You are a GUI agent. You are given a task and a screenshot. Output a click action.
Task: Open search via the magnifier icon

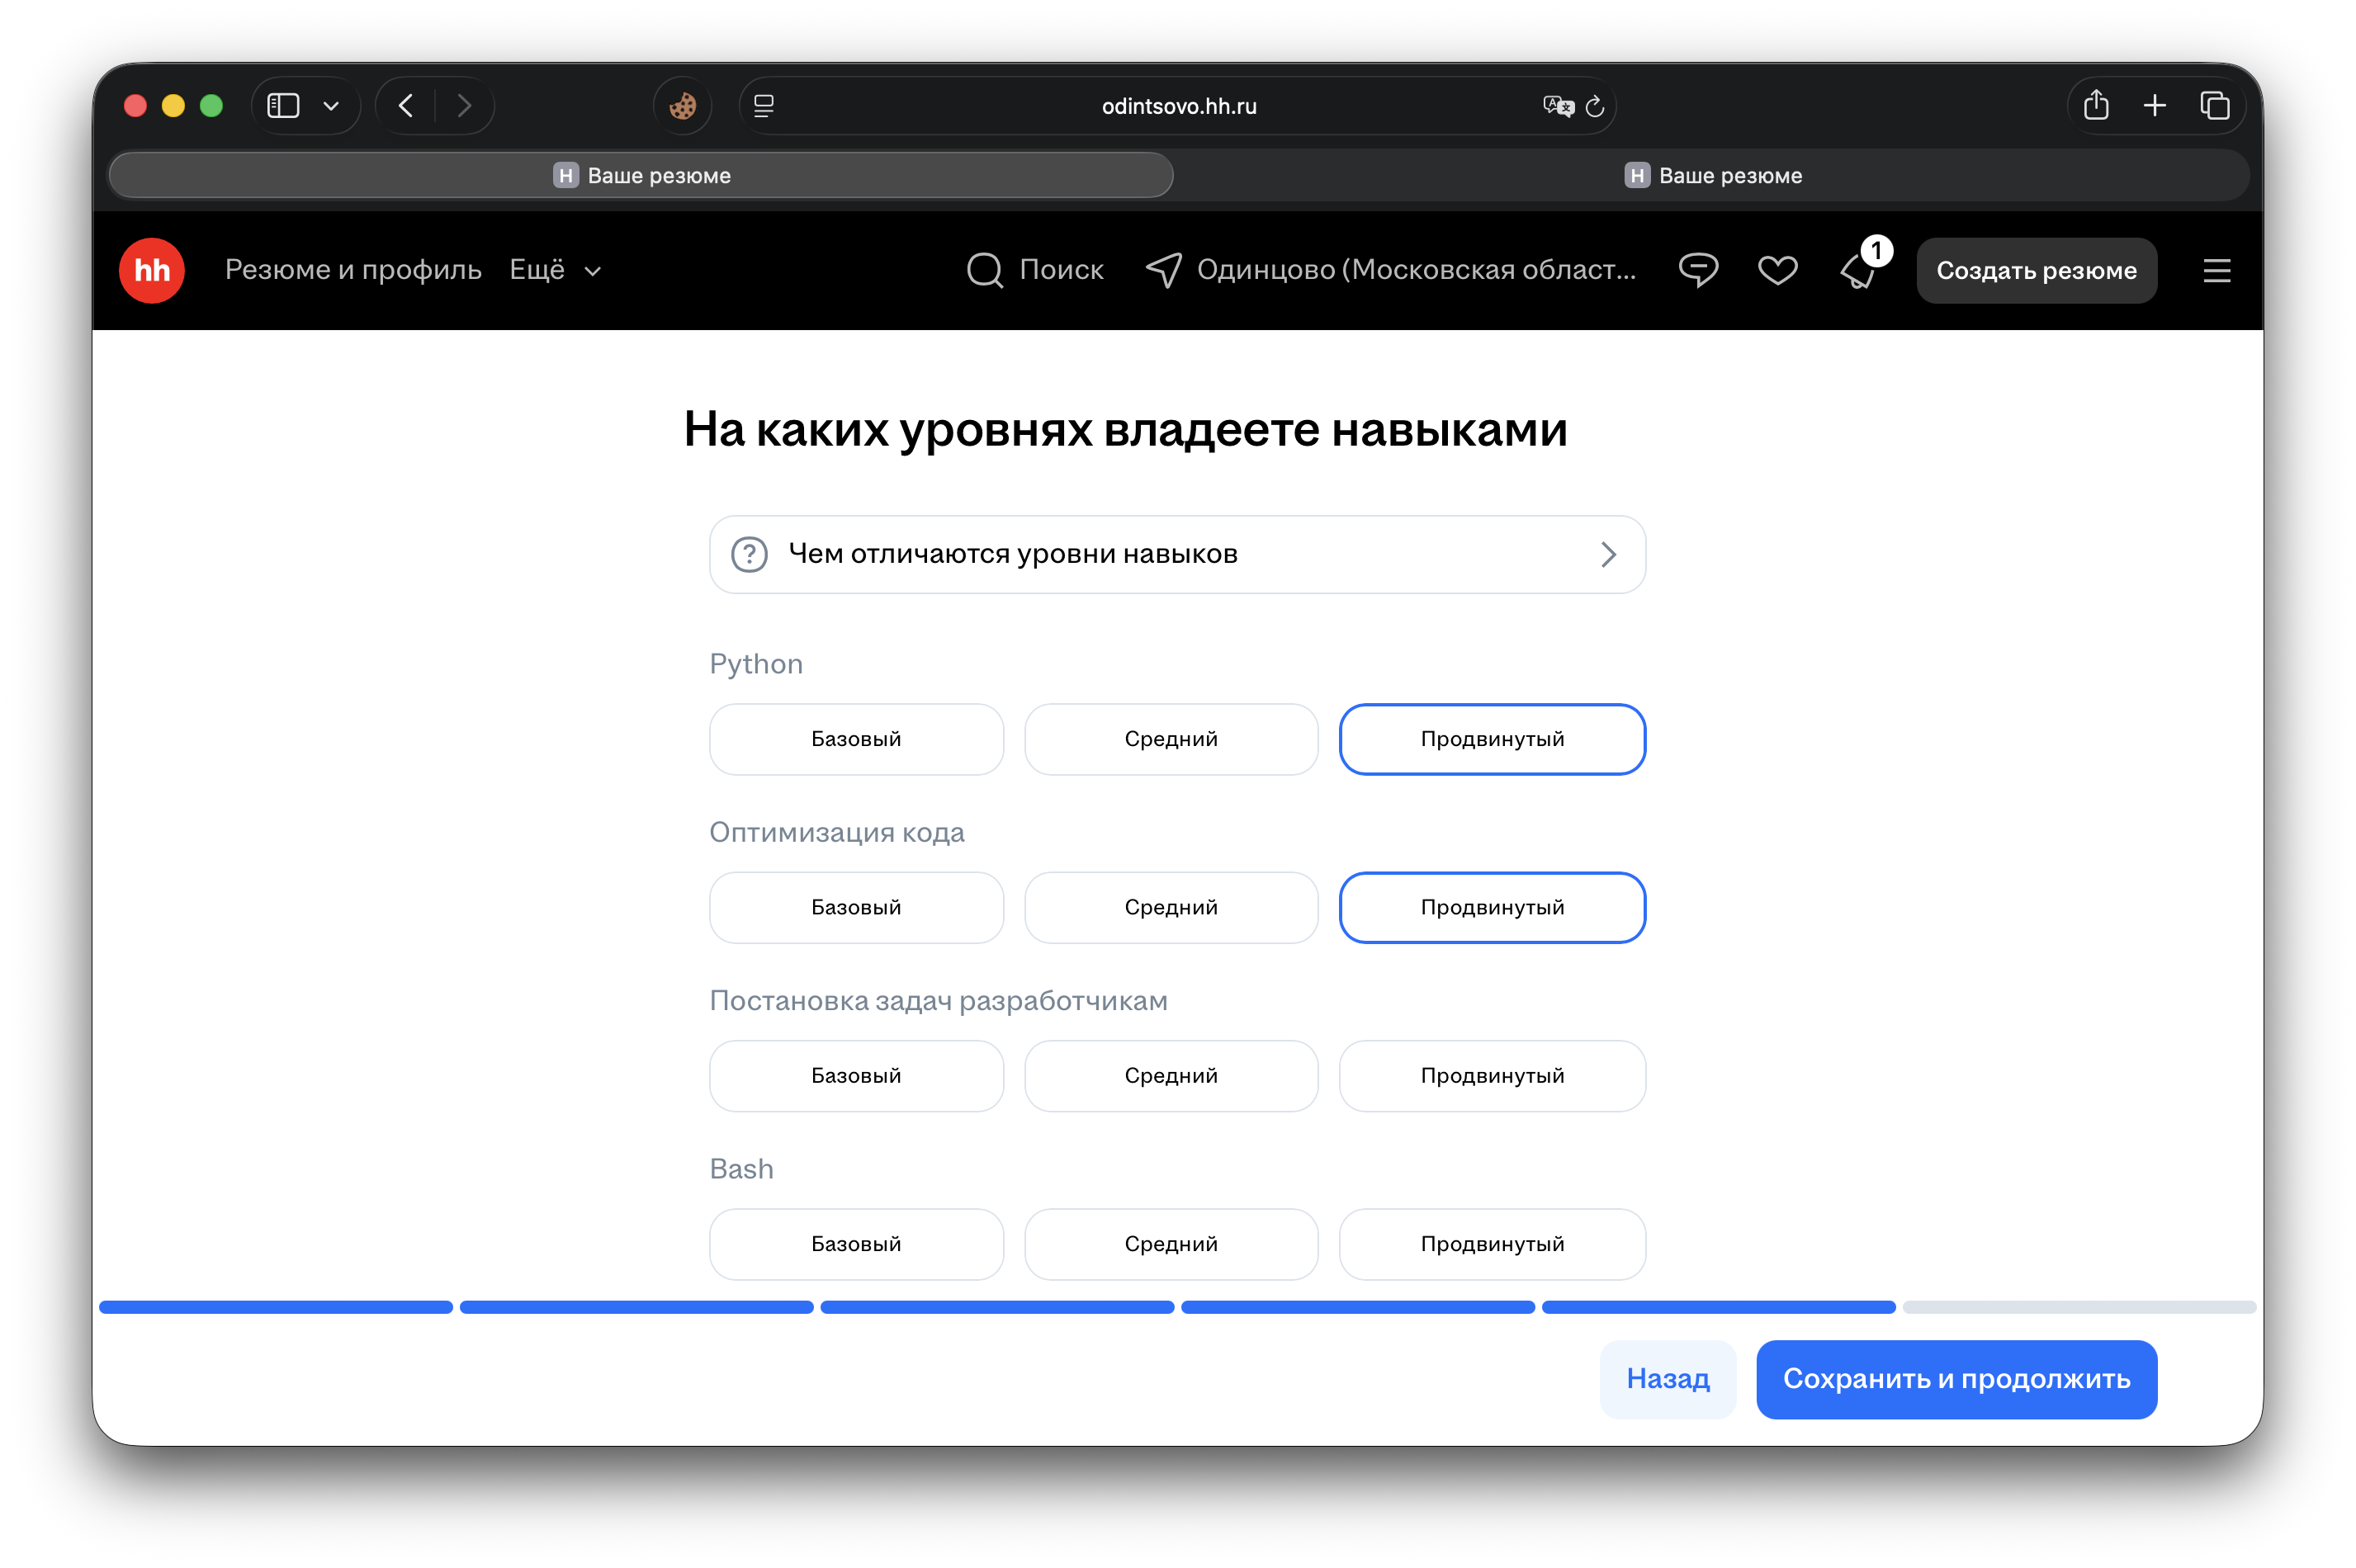(x=984, y=270)
